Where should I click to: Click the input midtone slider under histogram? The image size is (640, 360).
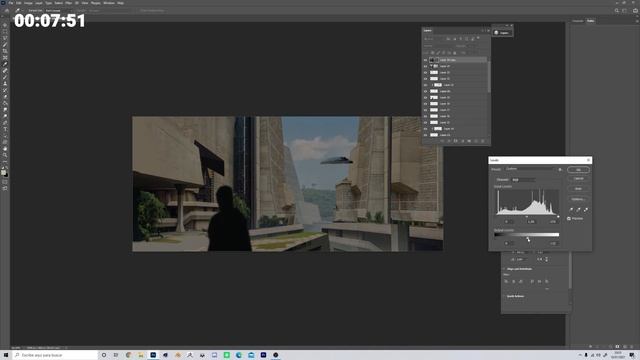[x=527, y=216]
